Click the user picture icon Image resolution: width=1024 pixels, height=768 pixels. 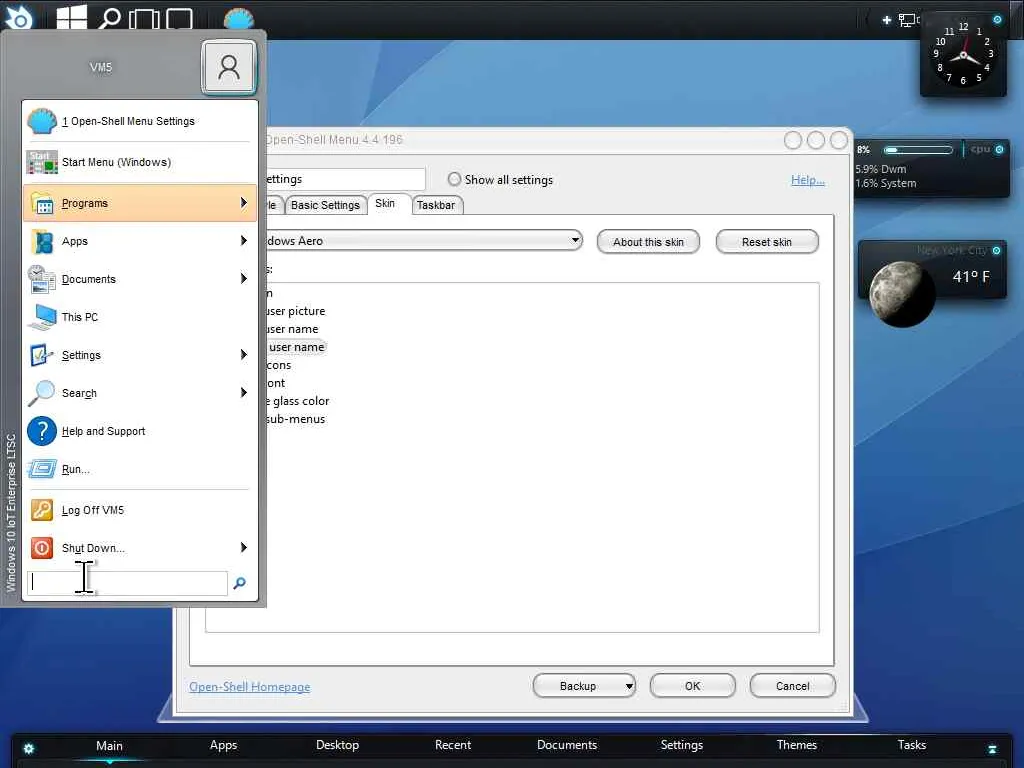click(x=229, y=67)
